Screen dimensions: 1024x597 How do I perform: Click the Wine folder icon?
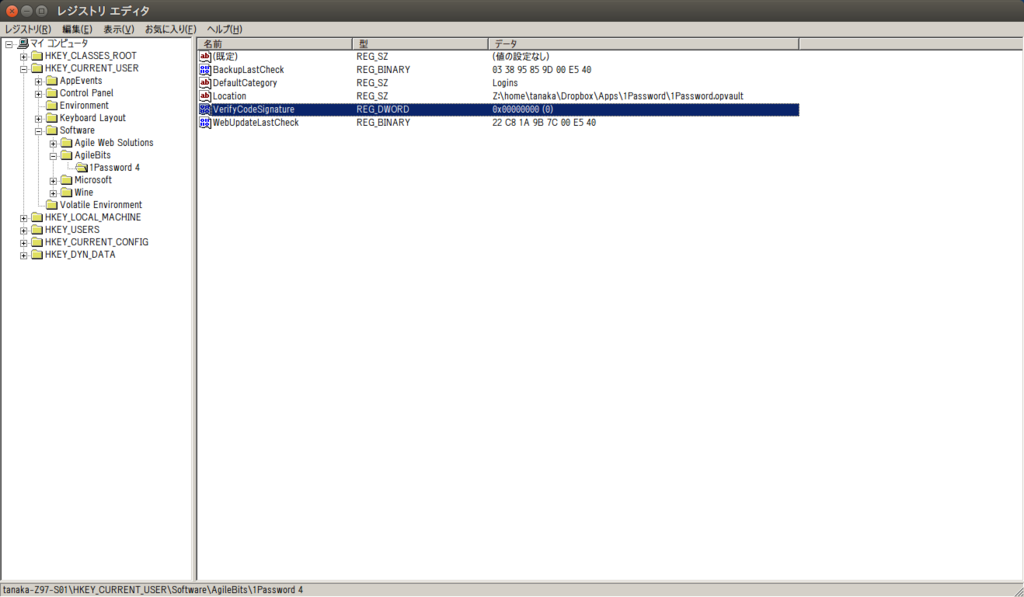click(67, 193)
